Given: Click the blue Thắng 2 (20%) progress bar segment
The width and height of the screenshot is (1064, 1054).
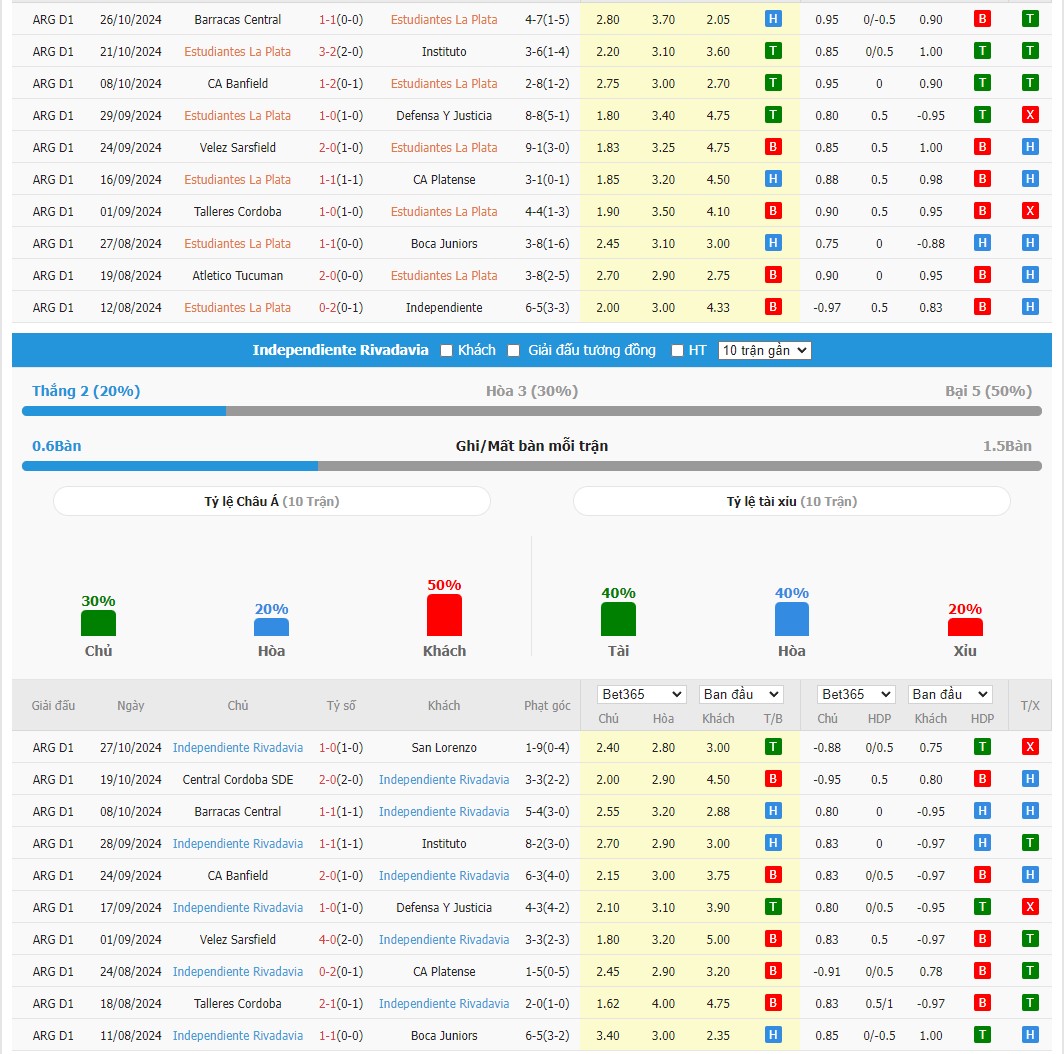Looking at the screenshot, I should click(124, 411).
